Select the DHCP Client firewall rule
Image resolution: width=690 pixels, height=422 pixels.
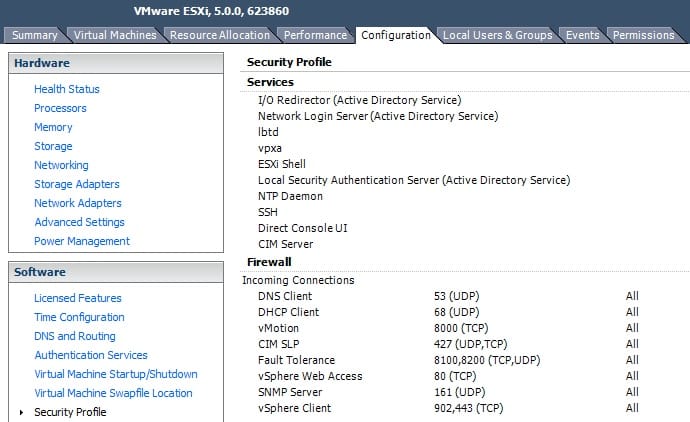(x=288, y=312)
